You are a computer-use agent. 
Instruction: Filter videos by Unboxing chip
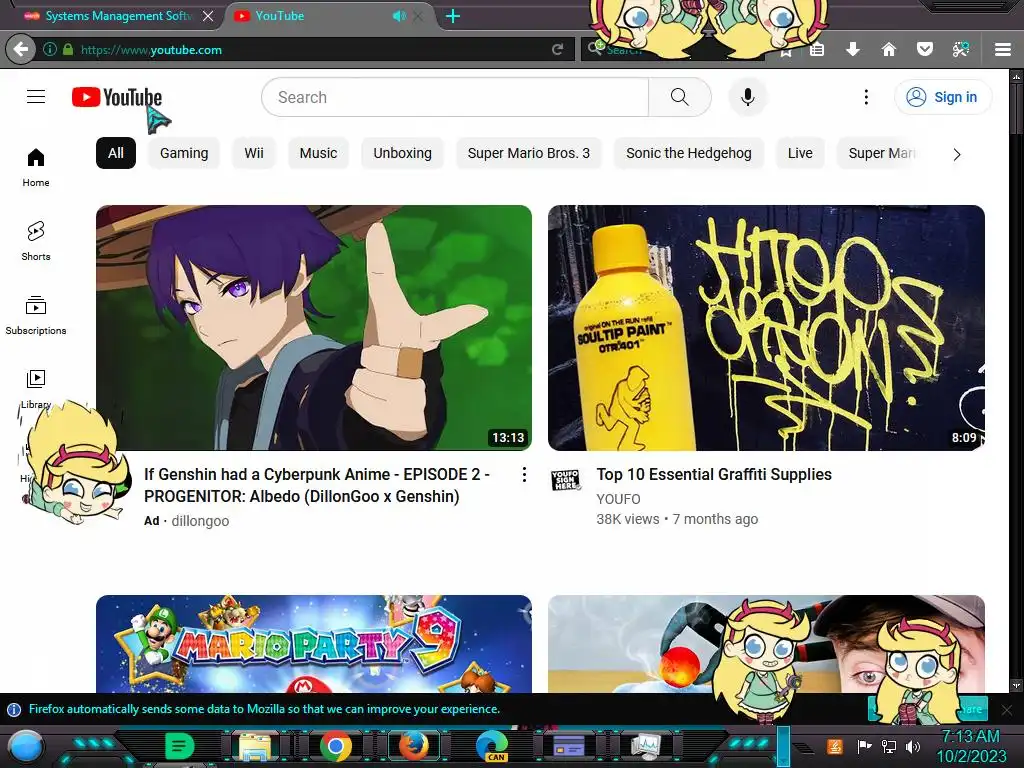402,153
